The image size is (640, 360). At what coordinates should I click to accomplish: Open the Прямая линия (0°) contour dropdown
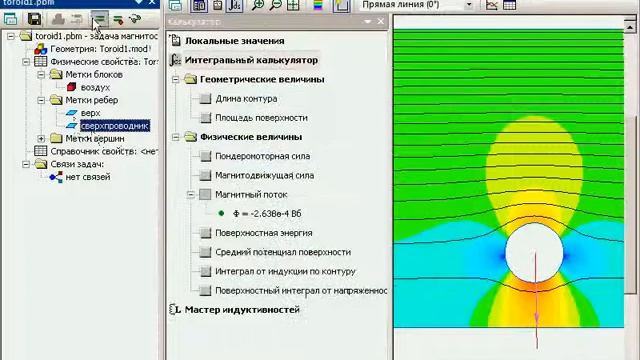pos(417,5)
